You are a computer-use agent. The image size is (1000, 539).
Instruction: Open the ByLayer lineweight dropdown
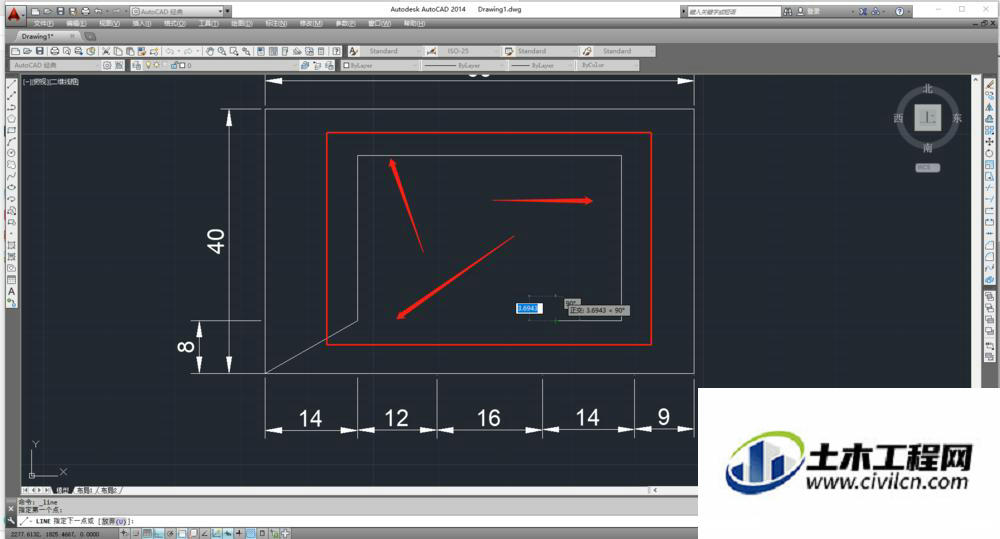541,65
